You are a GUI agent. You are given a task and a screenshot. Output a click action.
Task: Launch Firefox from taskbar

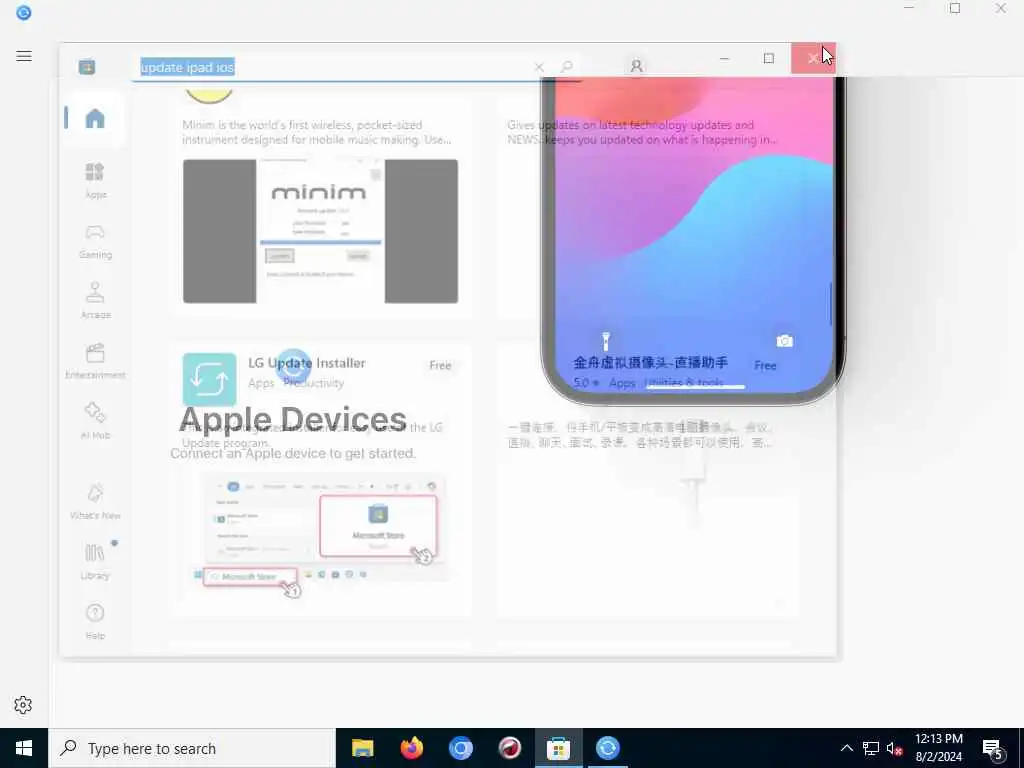pos(411,748)
